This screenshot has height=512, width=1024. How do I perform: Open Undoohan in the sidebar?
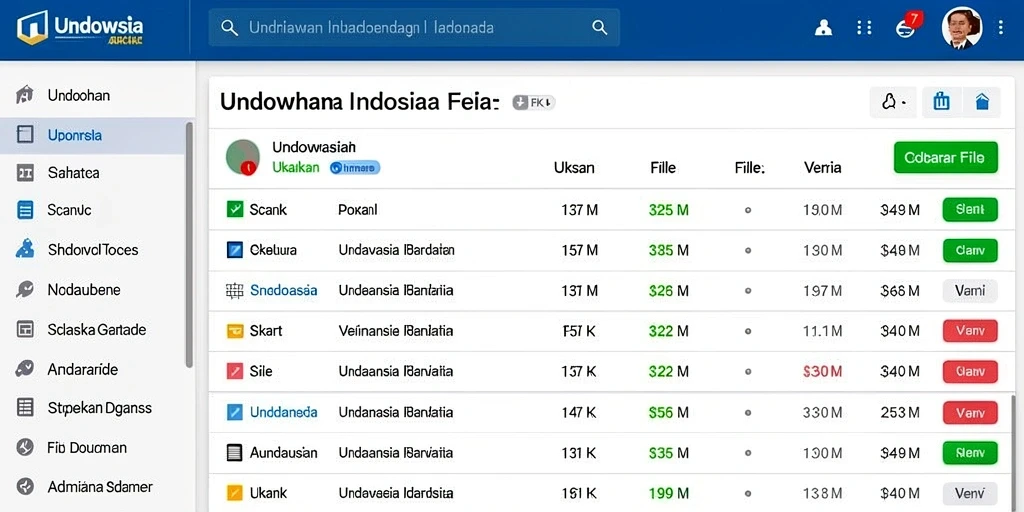[x=78, y=95]
